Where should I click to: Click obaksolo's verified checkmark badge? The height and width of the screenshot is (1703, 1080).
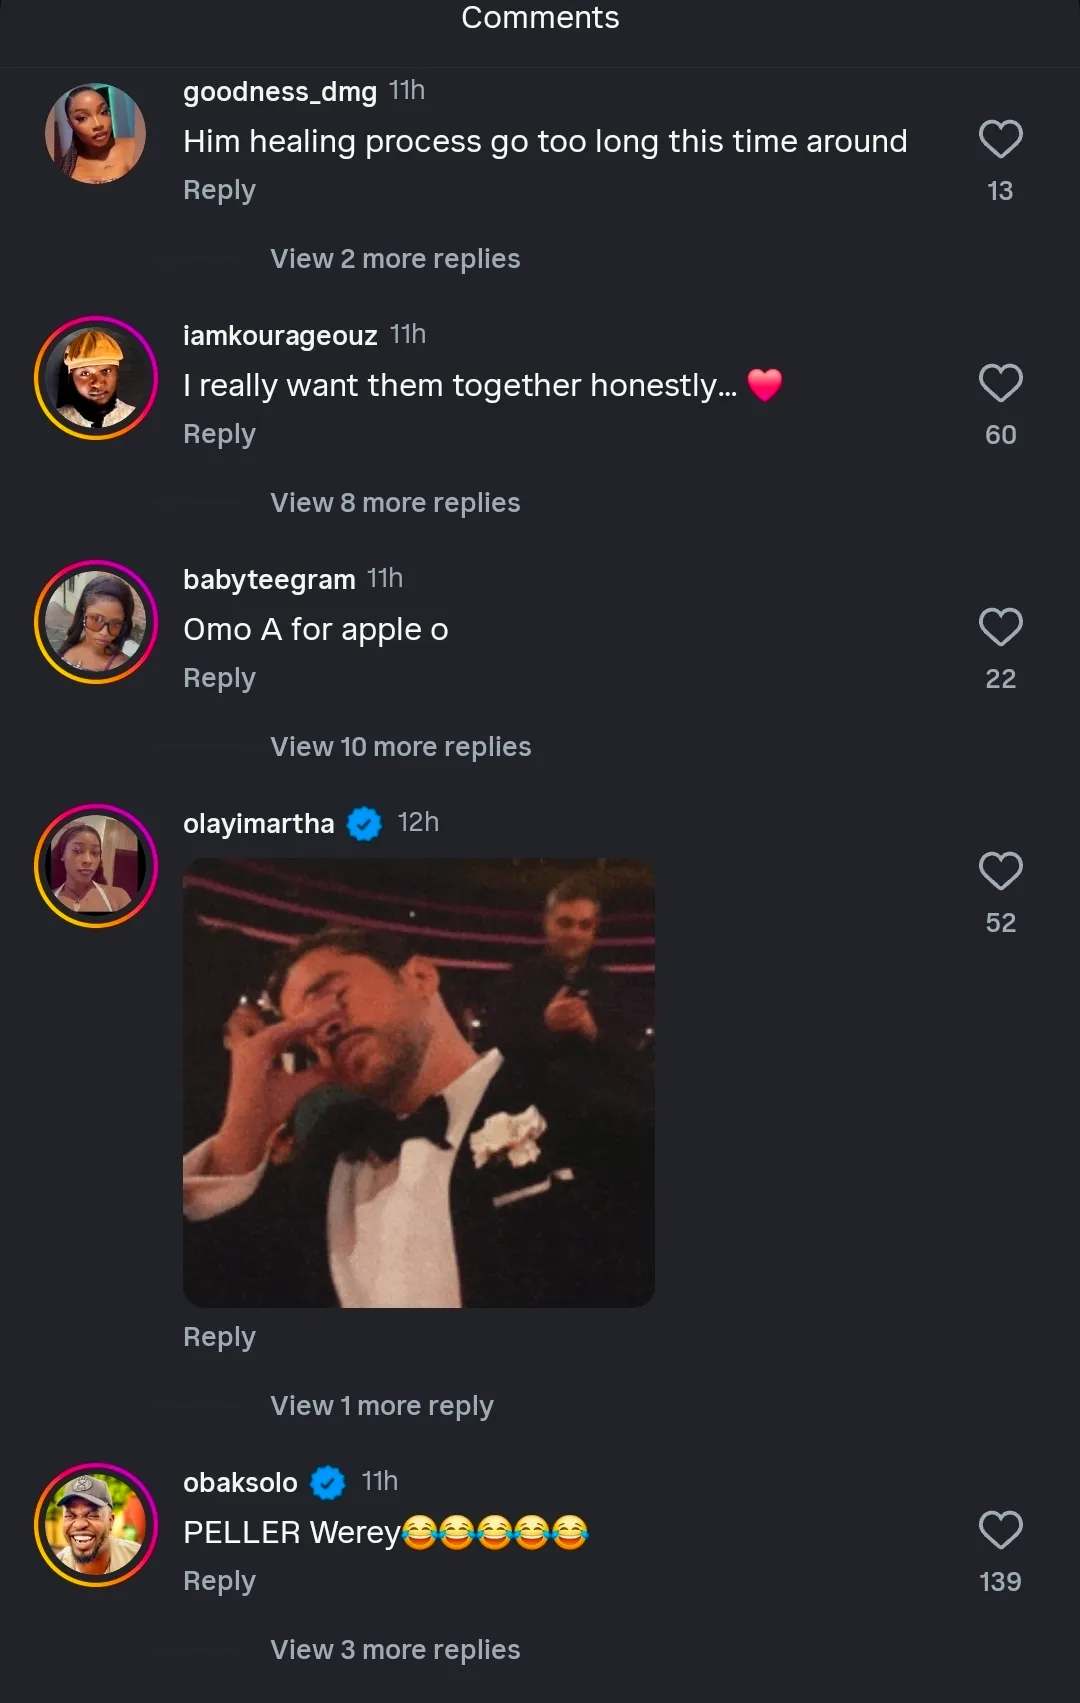tap(328, 1482)
